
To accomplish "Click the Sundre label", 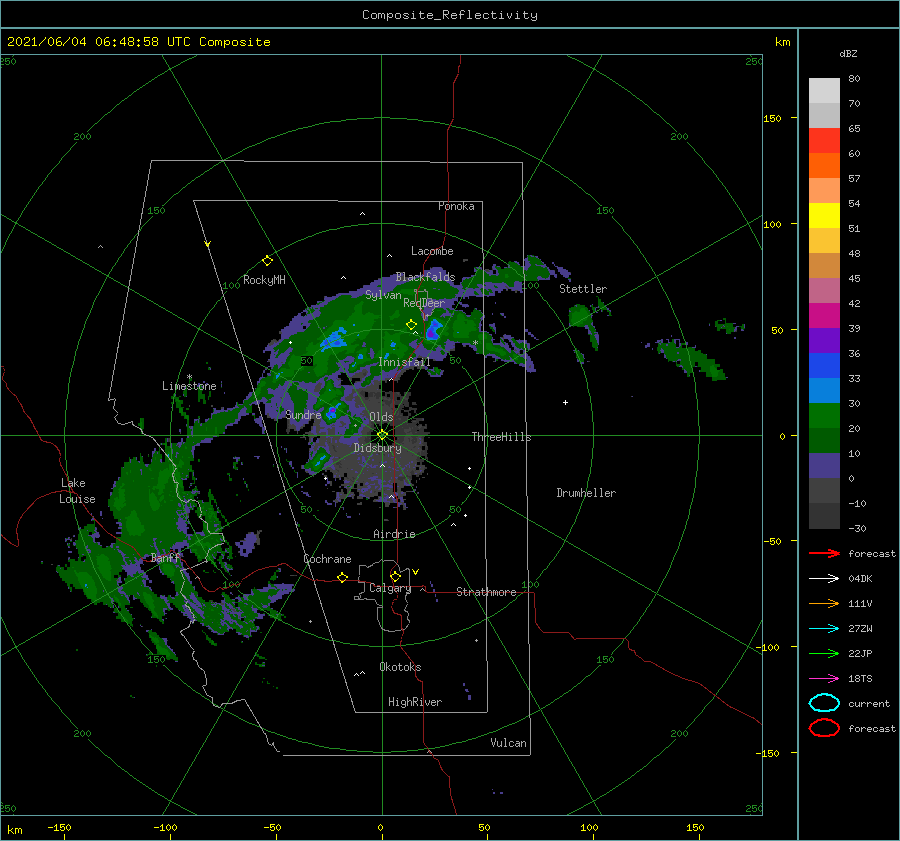I will (303, 414).
